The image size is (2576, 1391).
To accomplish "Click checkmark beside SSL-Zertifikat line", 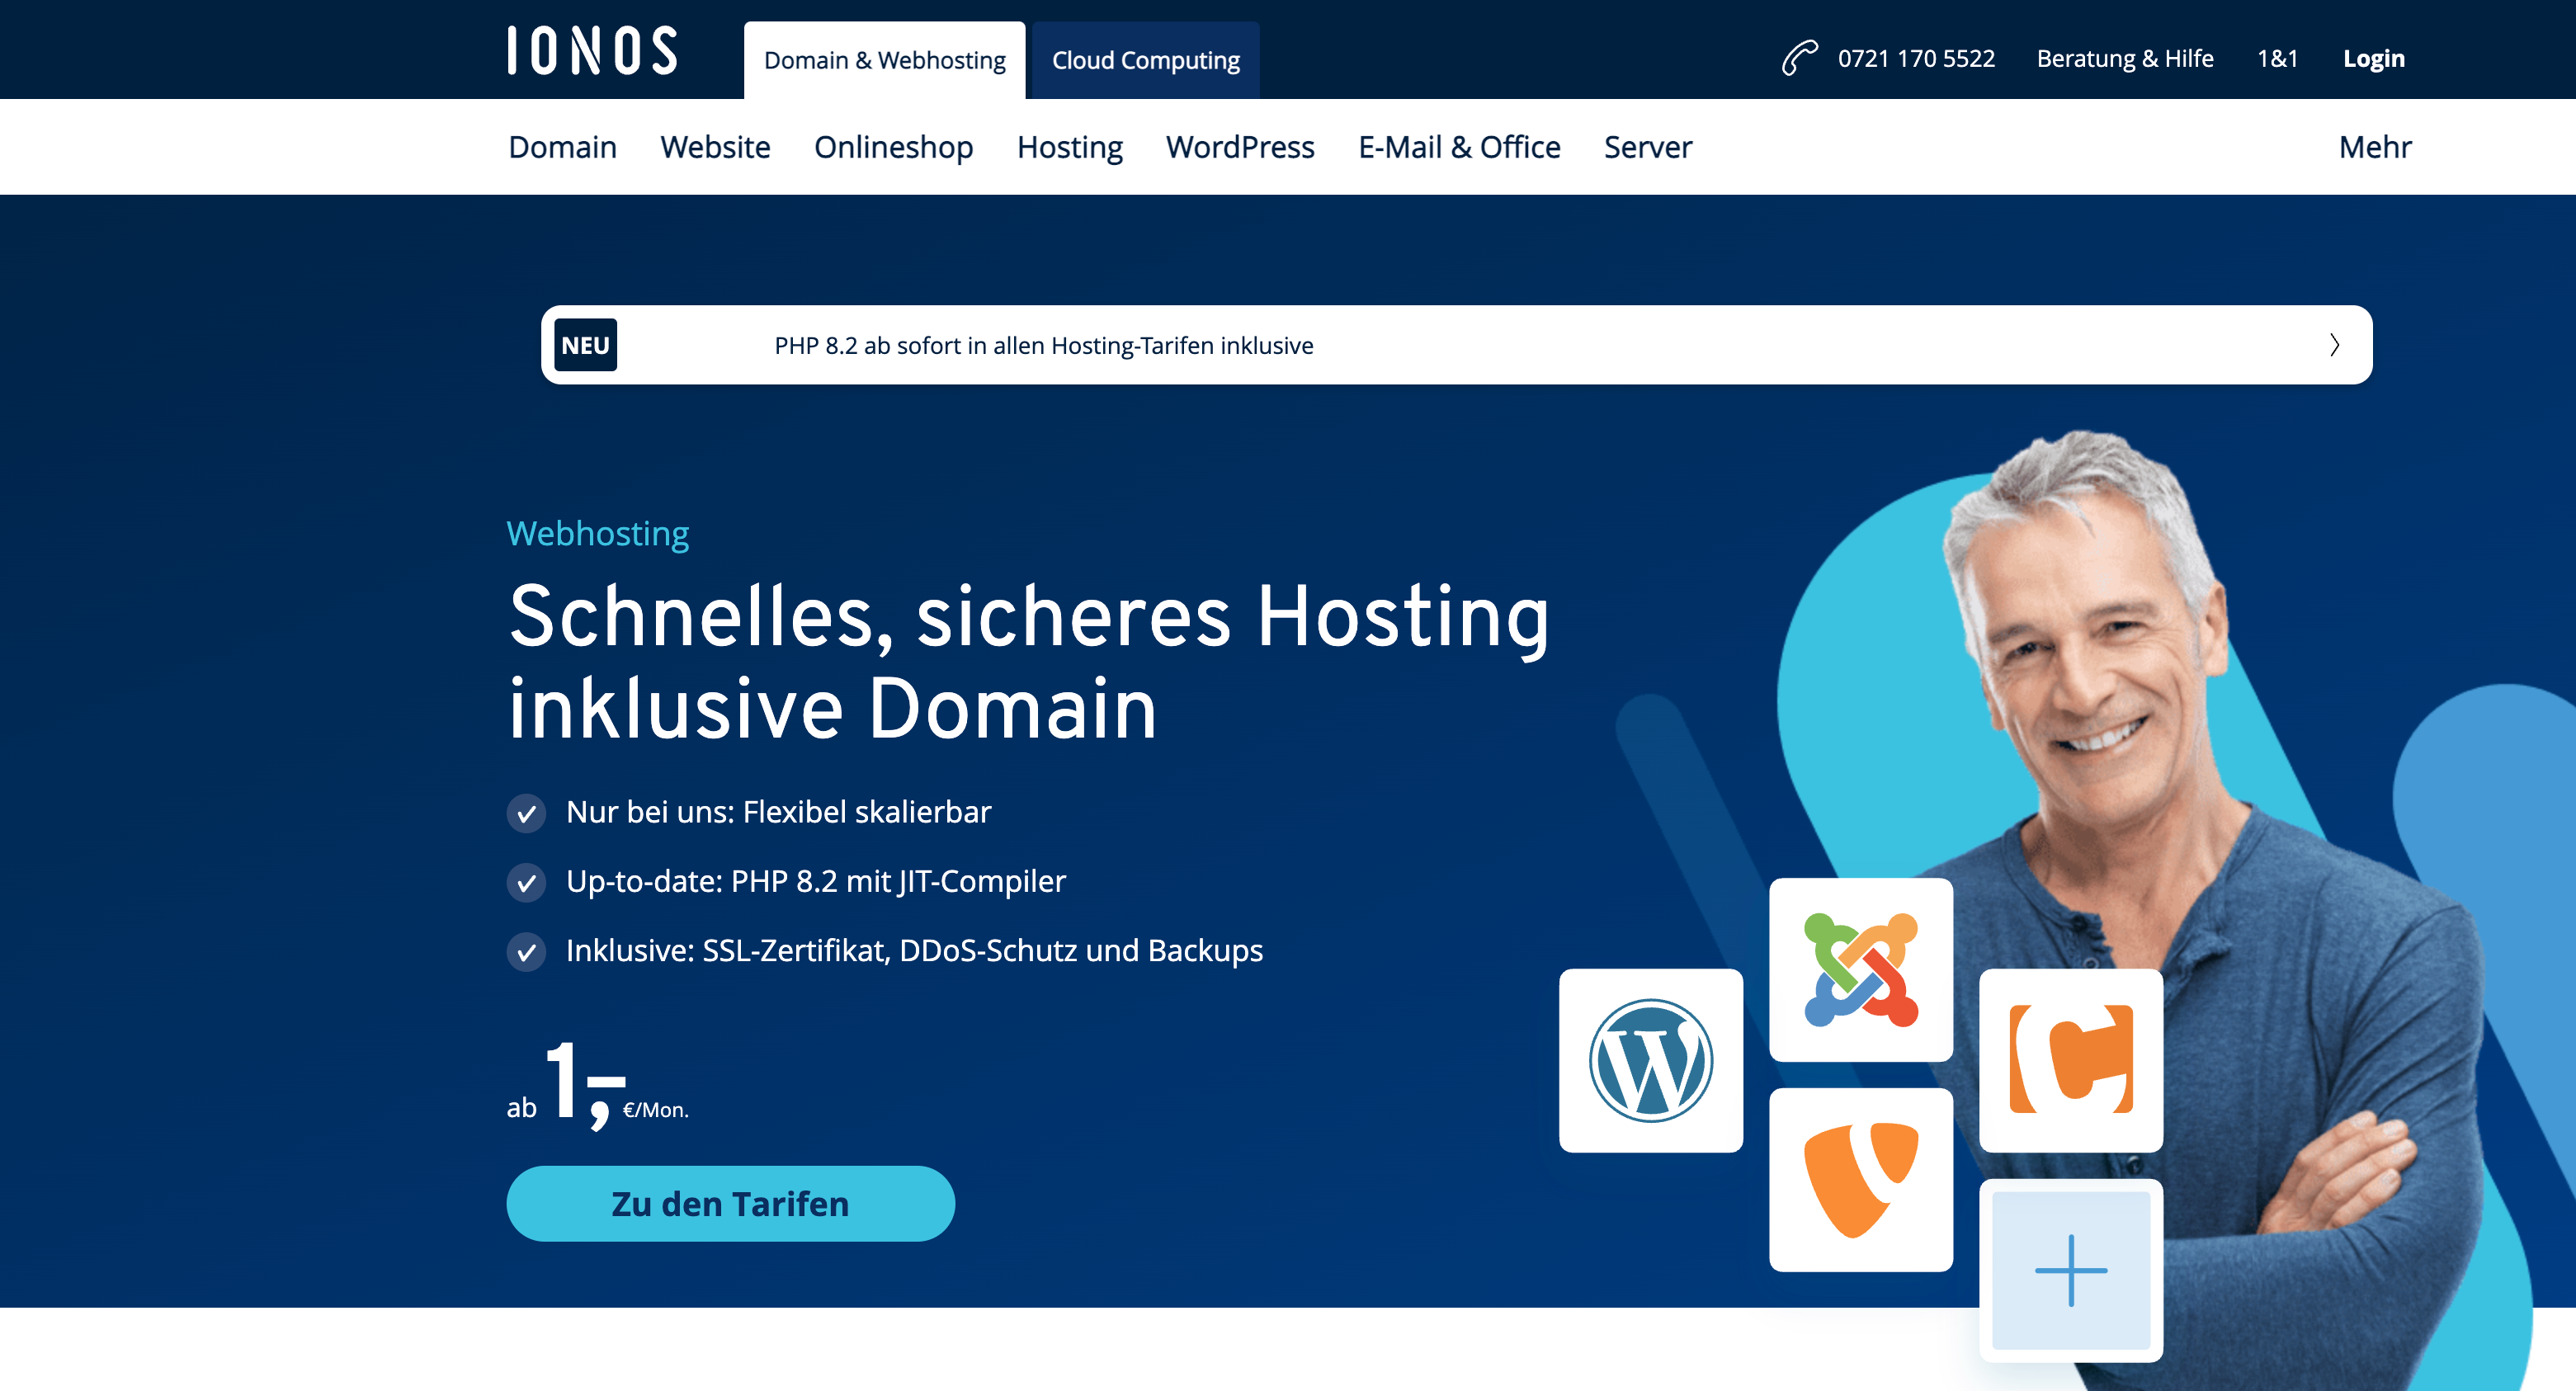I will click(526, 952).
